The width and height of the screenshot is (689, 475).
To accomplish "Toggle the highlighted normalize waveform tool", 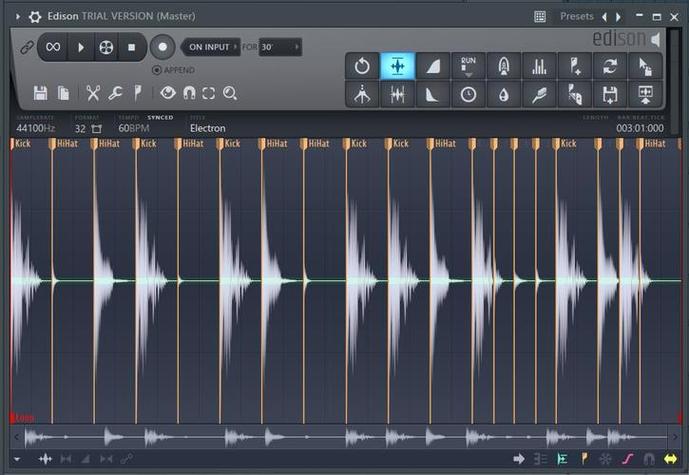I will pyautogui.click(x=398, y=66).
